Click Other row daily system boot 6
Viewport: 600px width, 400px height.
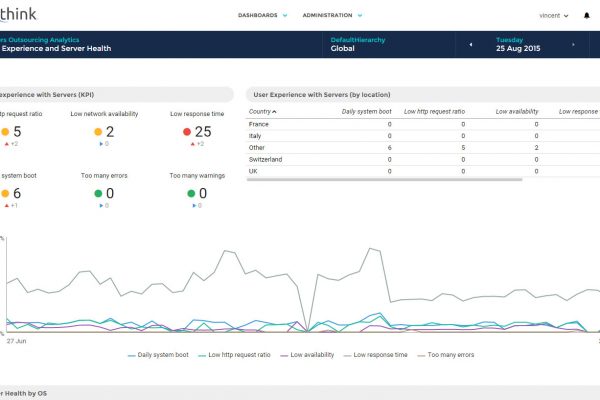[389, 147]
